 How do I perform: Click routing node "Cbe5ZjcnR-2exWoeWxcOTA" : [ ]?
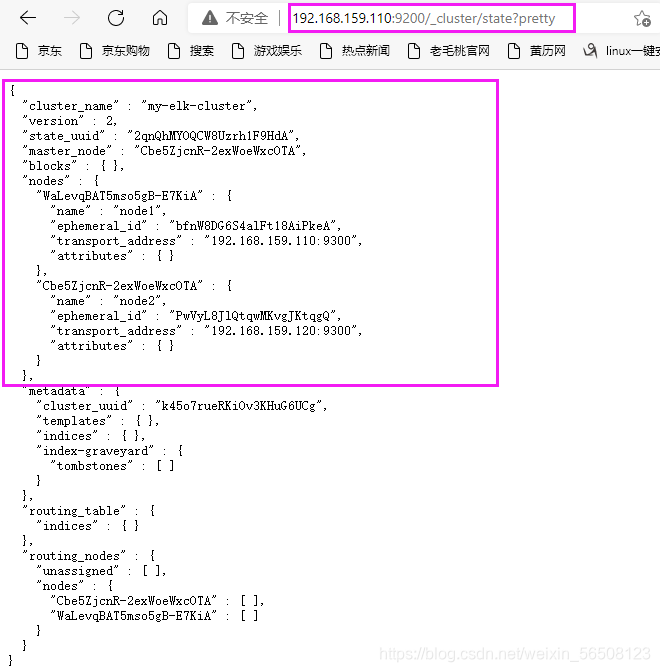[157, 601]
